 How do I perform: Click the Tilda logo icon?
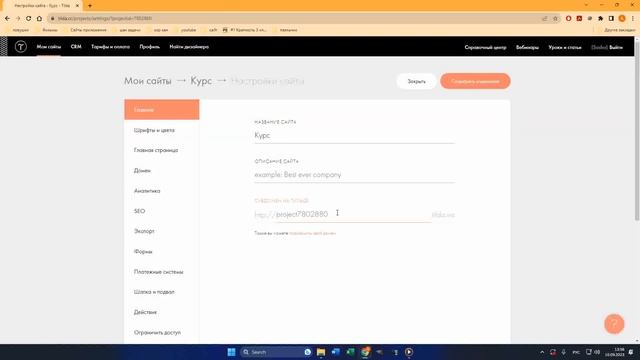coord(21,47)
